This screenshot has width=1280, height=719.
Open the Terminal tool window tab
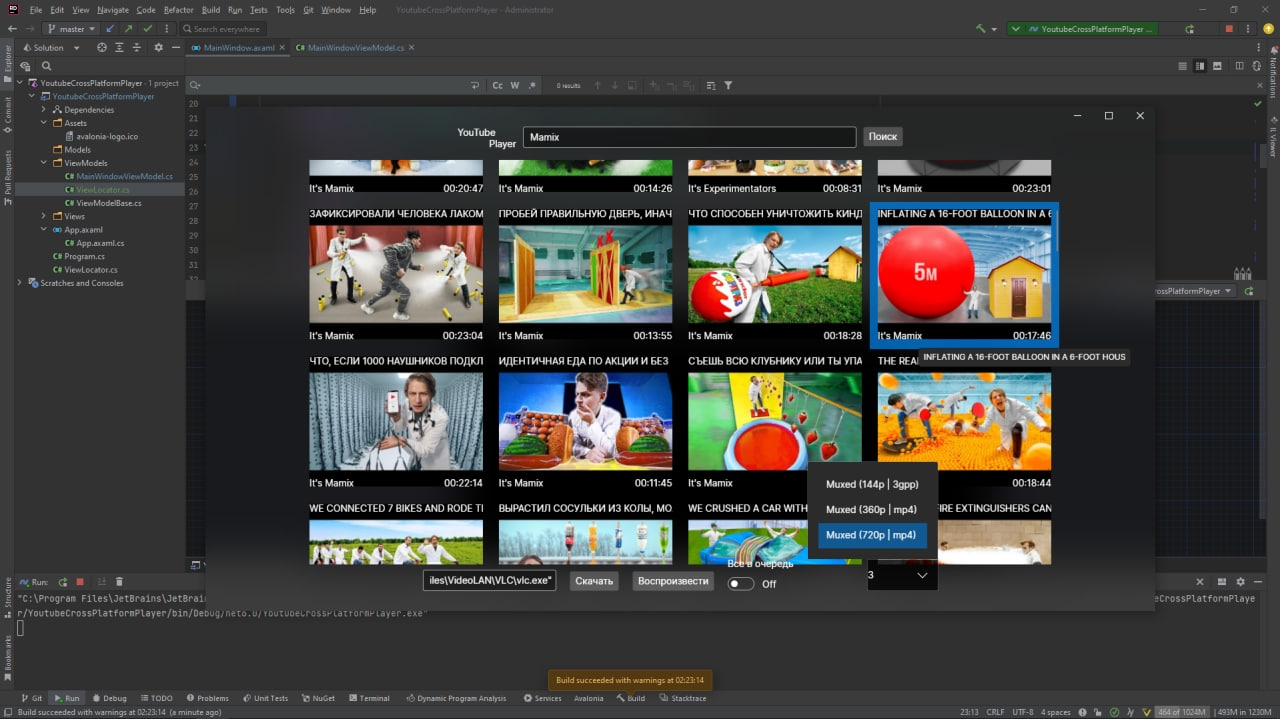[369, 698]
